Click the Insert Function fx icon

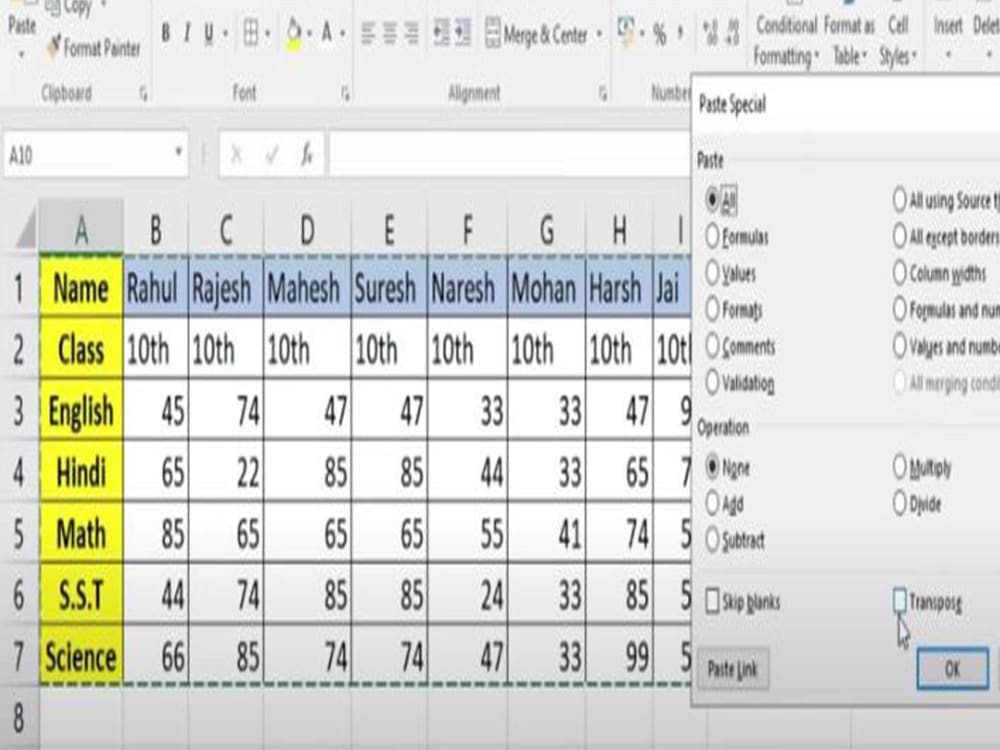pyautogui.click(x=307, y=154)
